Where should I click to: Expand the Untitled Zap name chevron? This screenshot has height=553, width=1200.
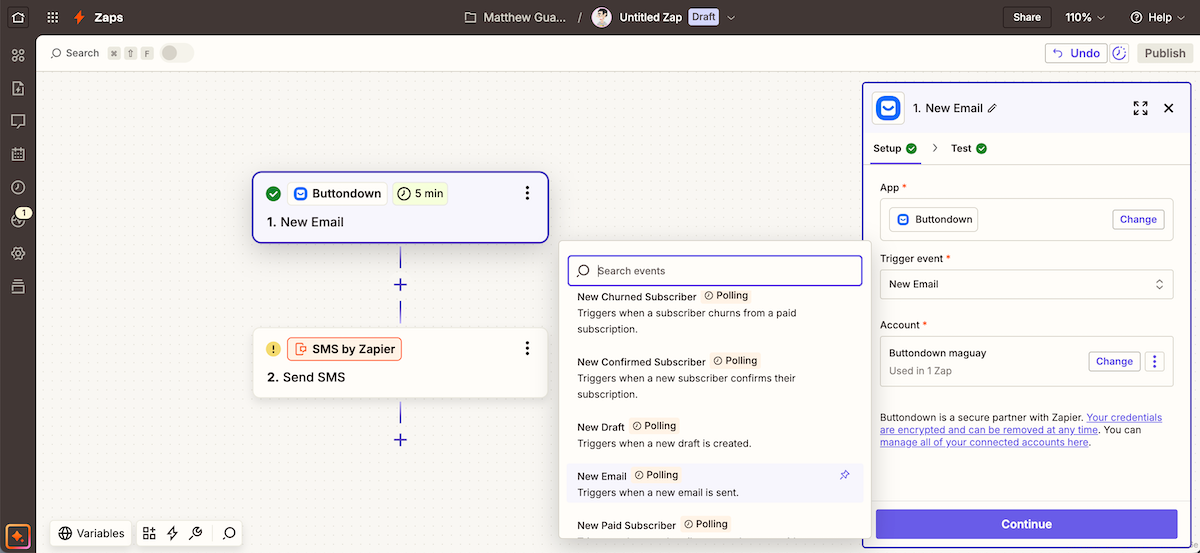pyautogui.click(x=731, y=17)
